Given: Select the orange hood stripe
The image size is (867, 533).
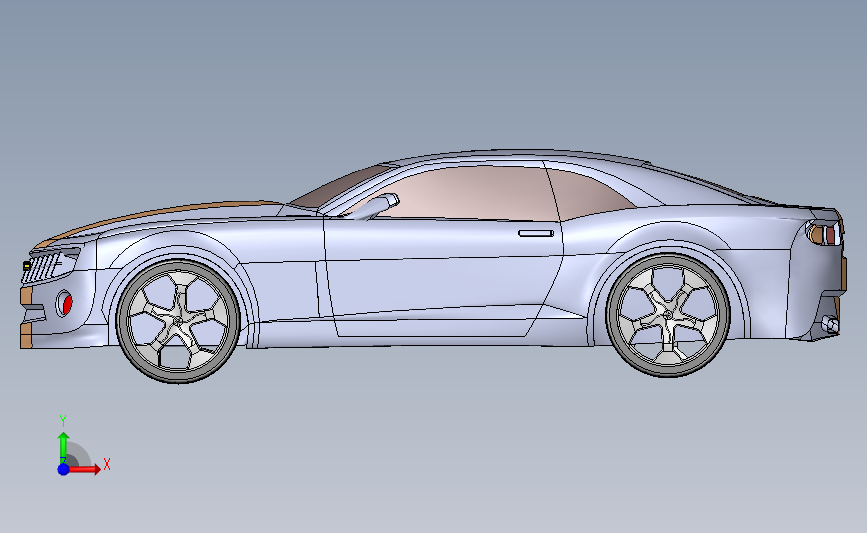Looking at the screenshot, I should pyautogui.click(x=160, y=215).
